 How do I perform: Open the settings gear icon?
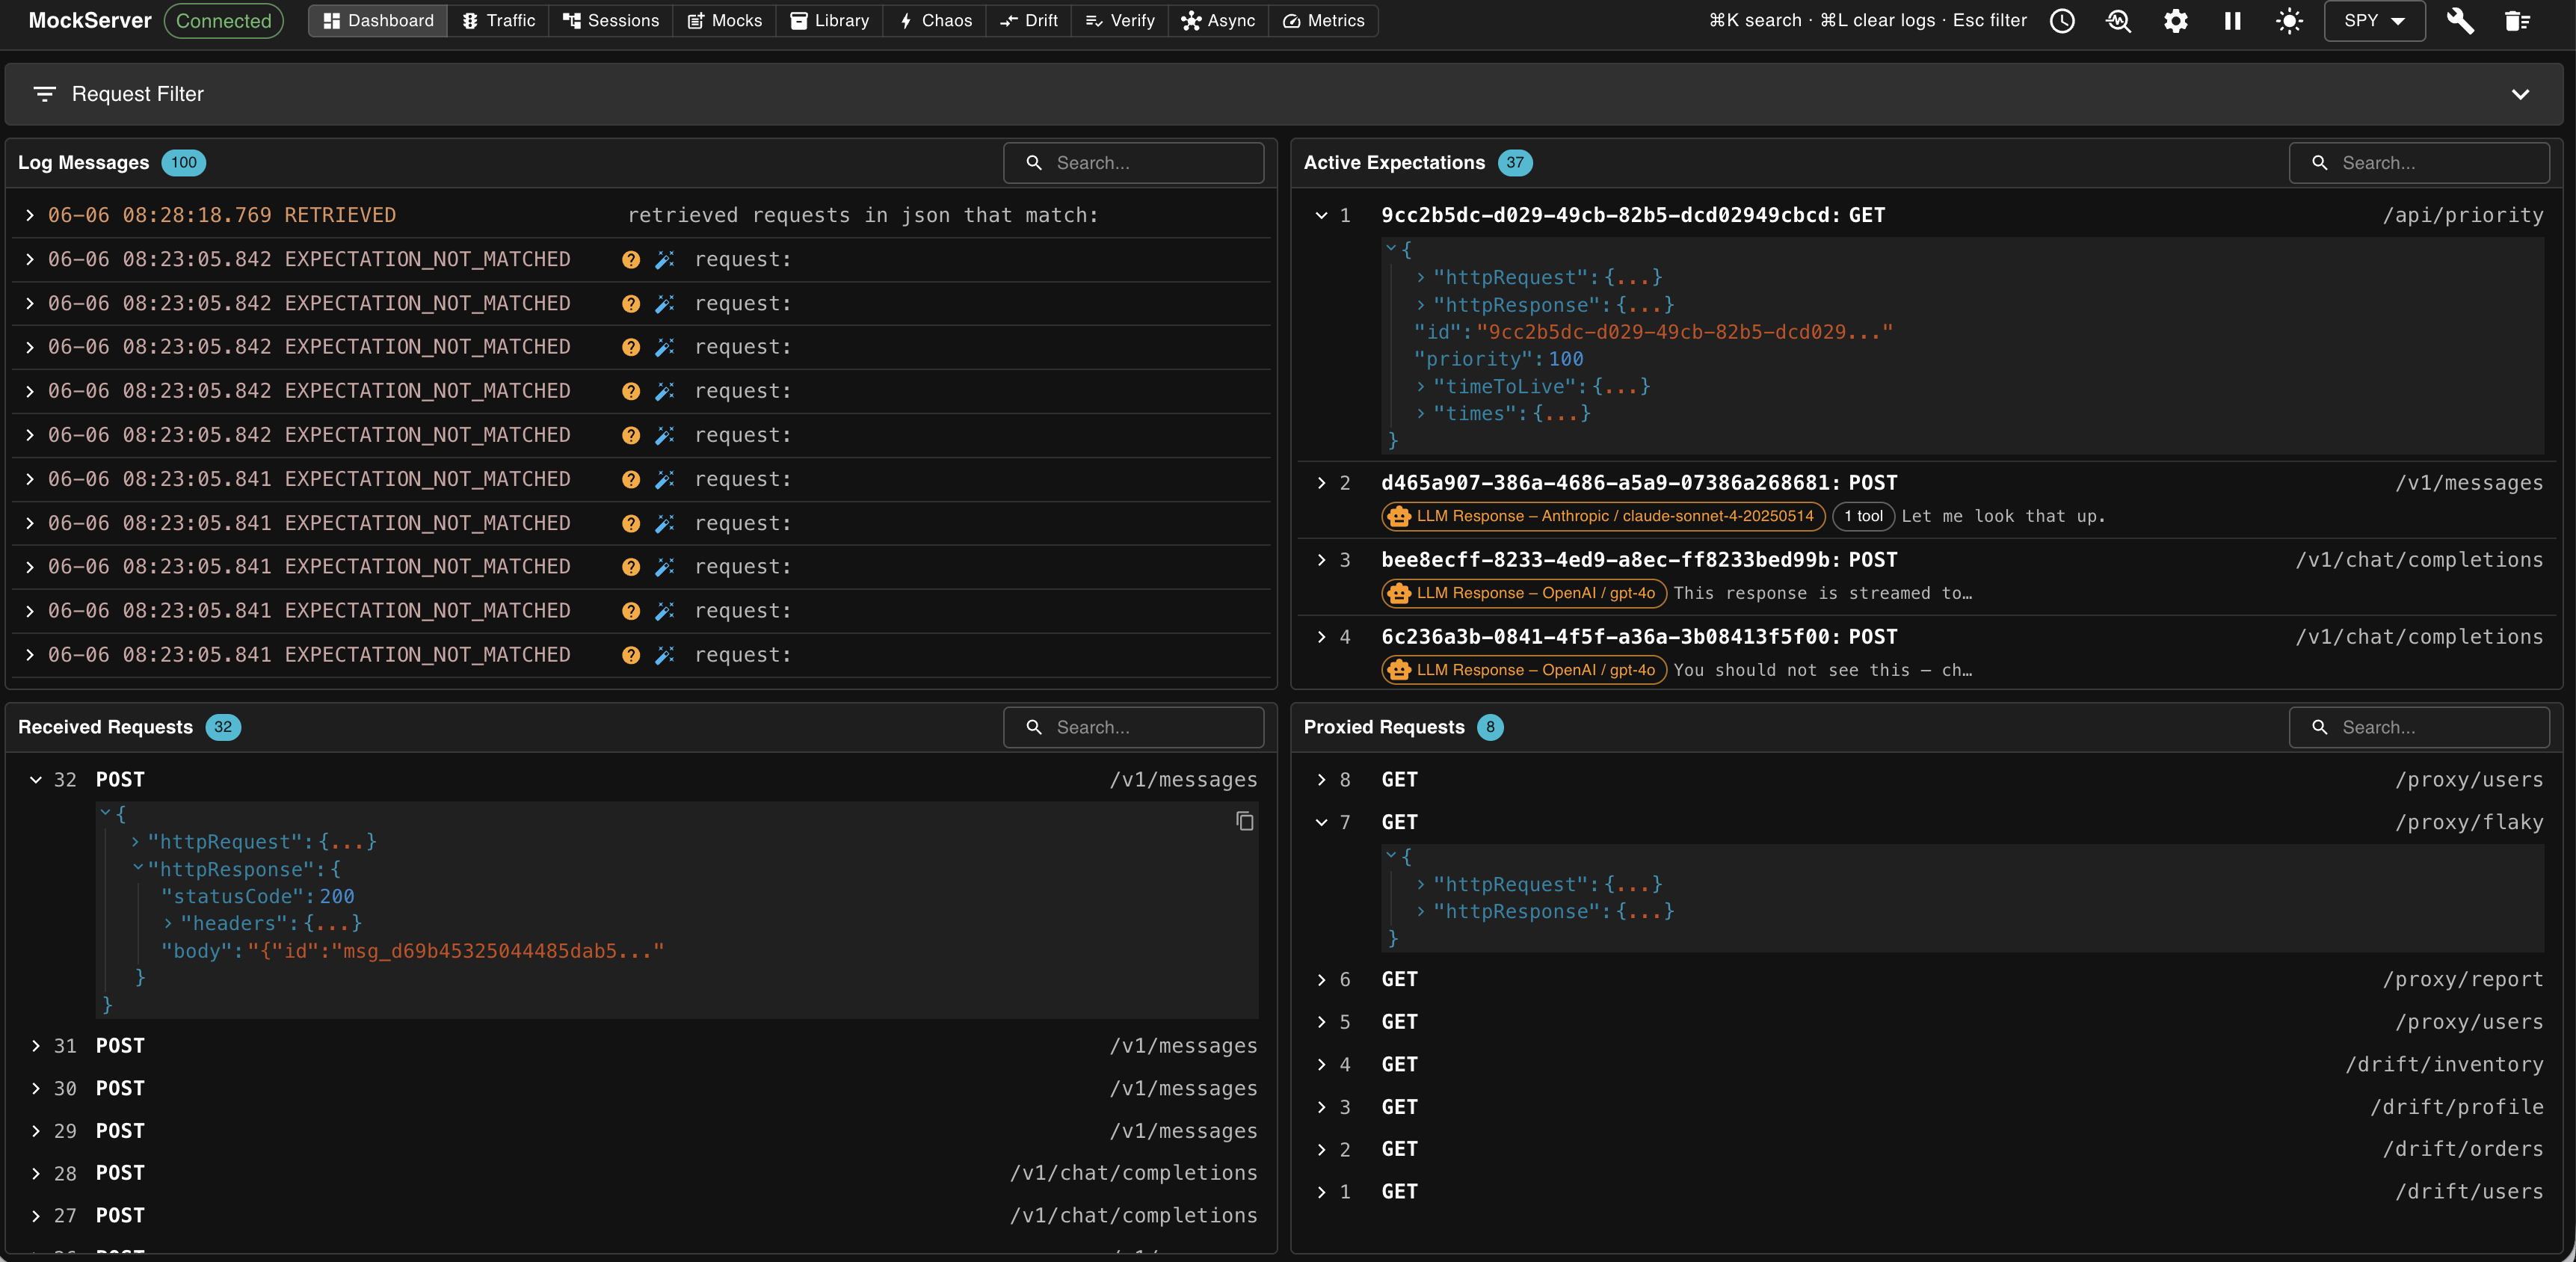2176,21
